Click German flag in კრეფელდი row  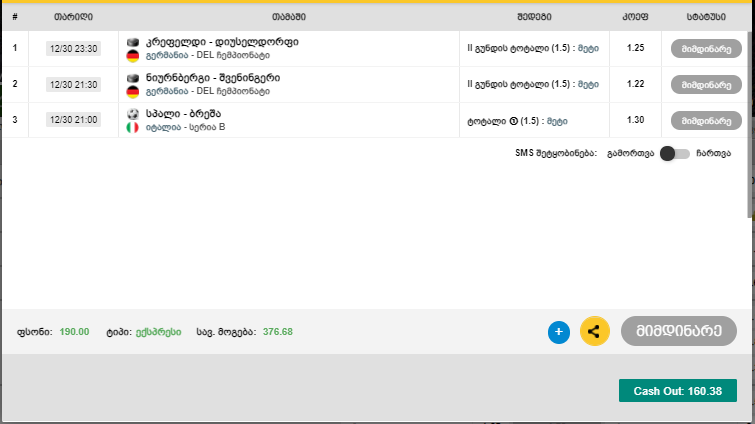coord(133,56)
